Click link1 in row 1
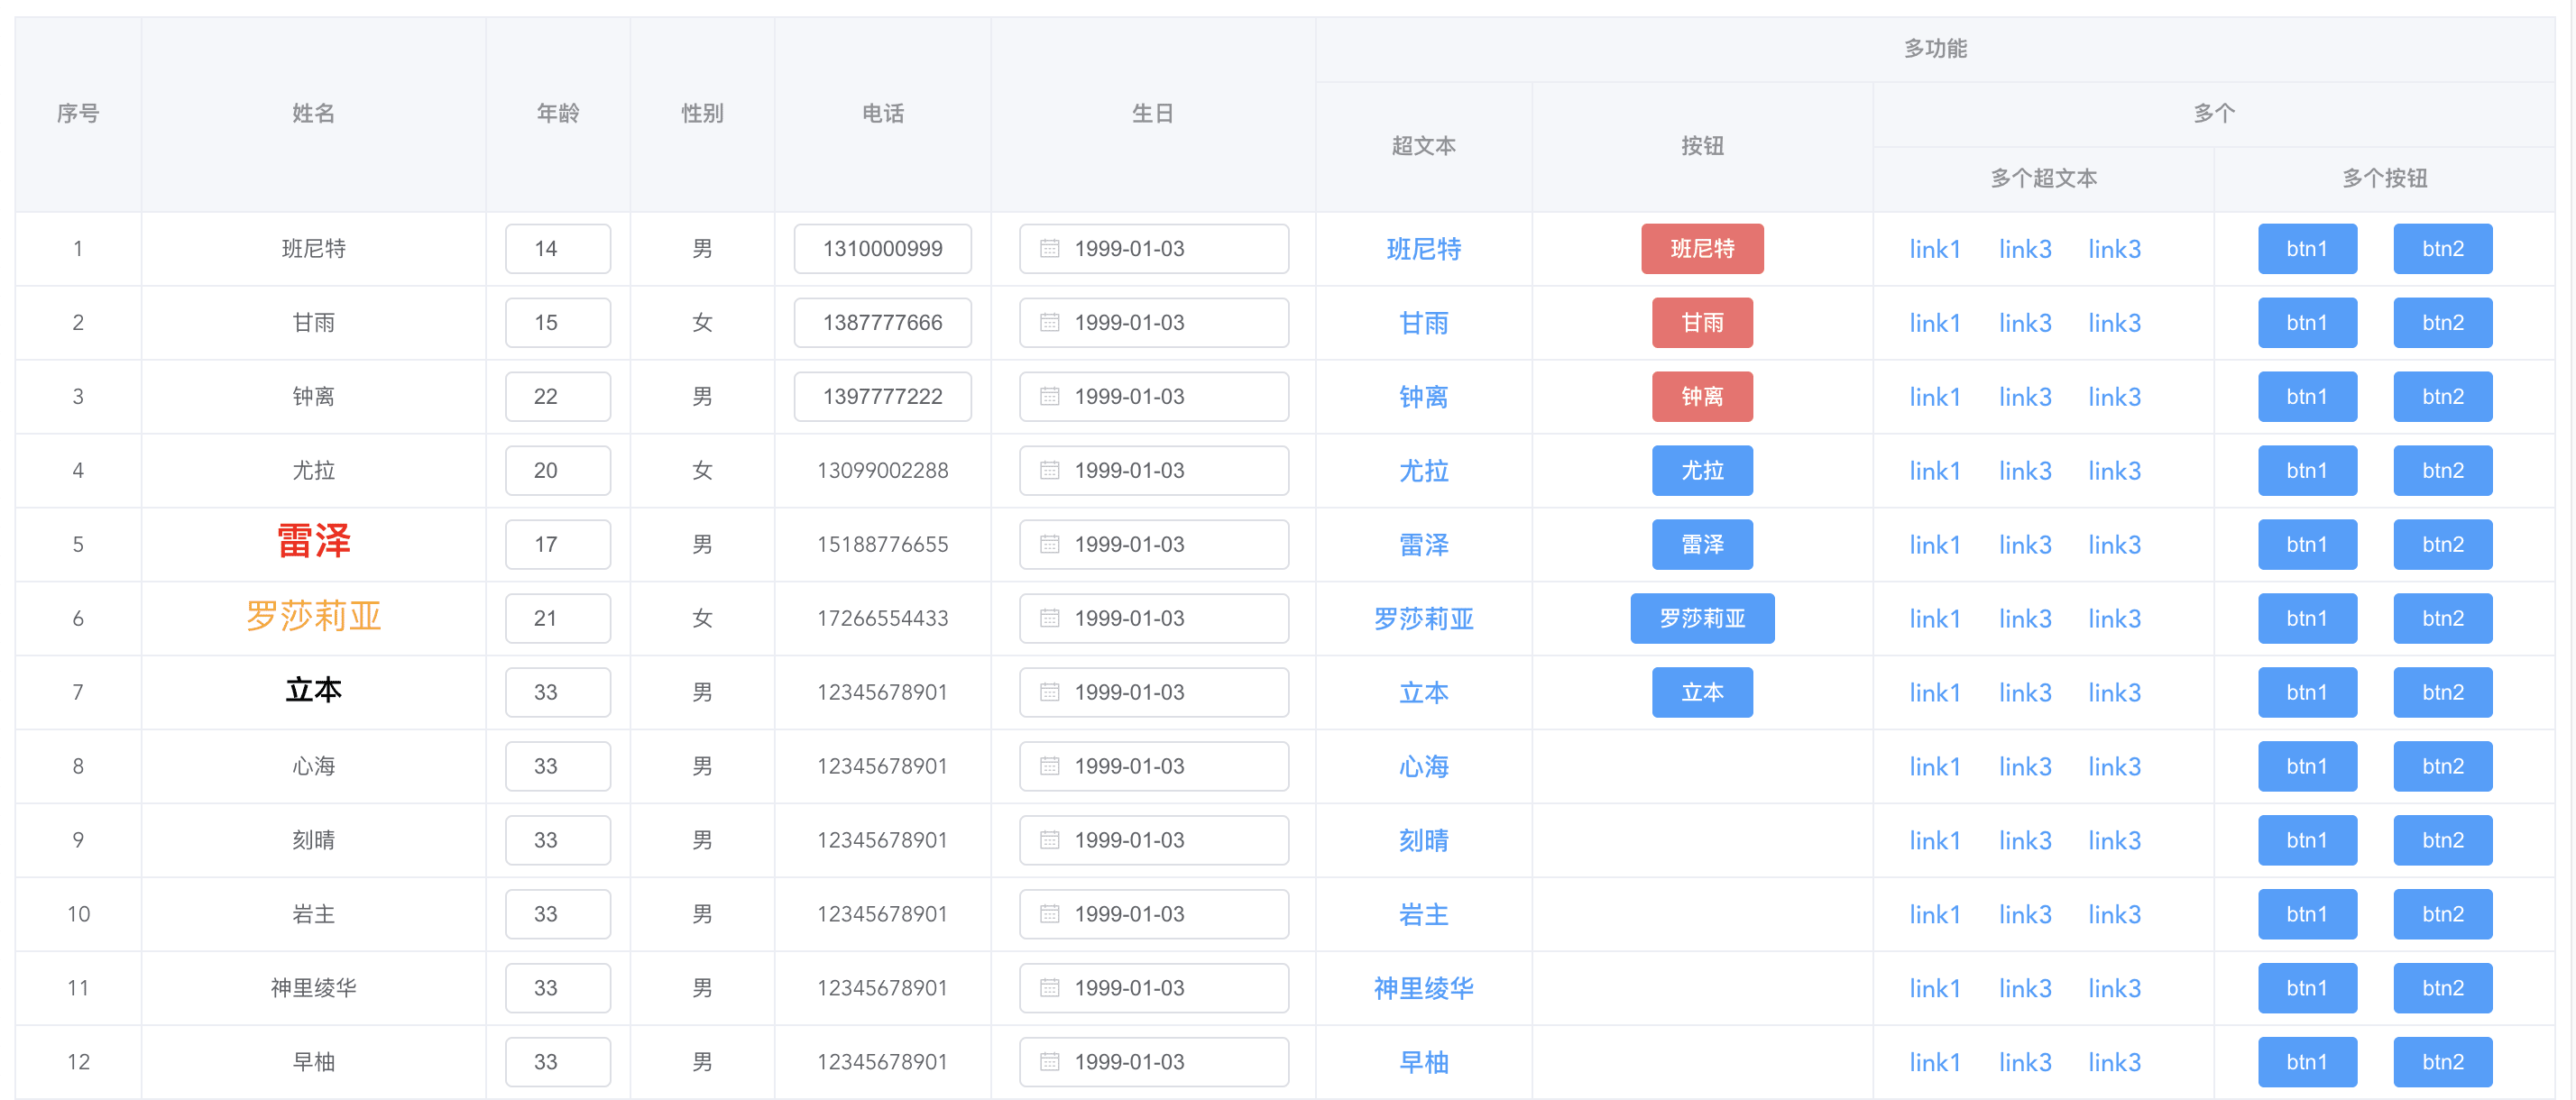2576x1100 pixels. click(1935, 249)
